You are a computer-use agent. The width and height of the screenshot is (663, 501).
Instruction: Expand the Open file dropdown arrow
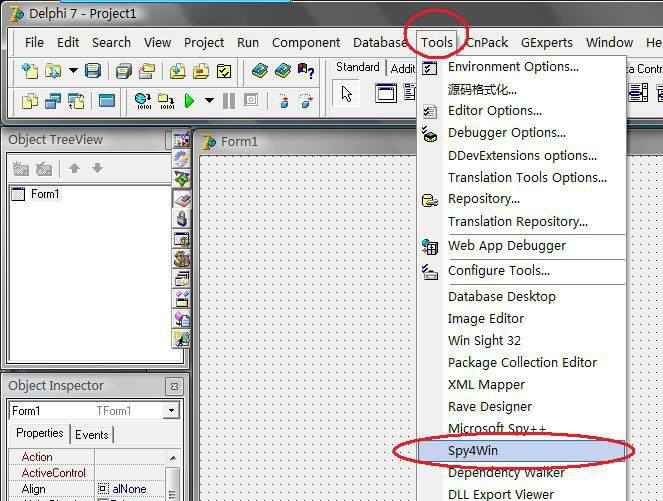(74, 71)
